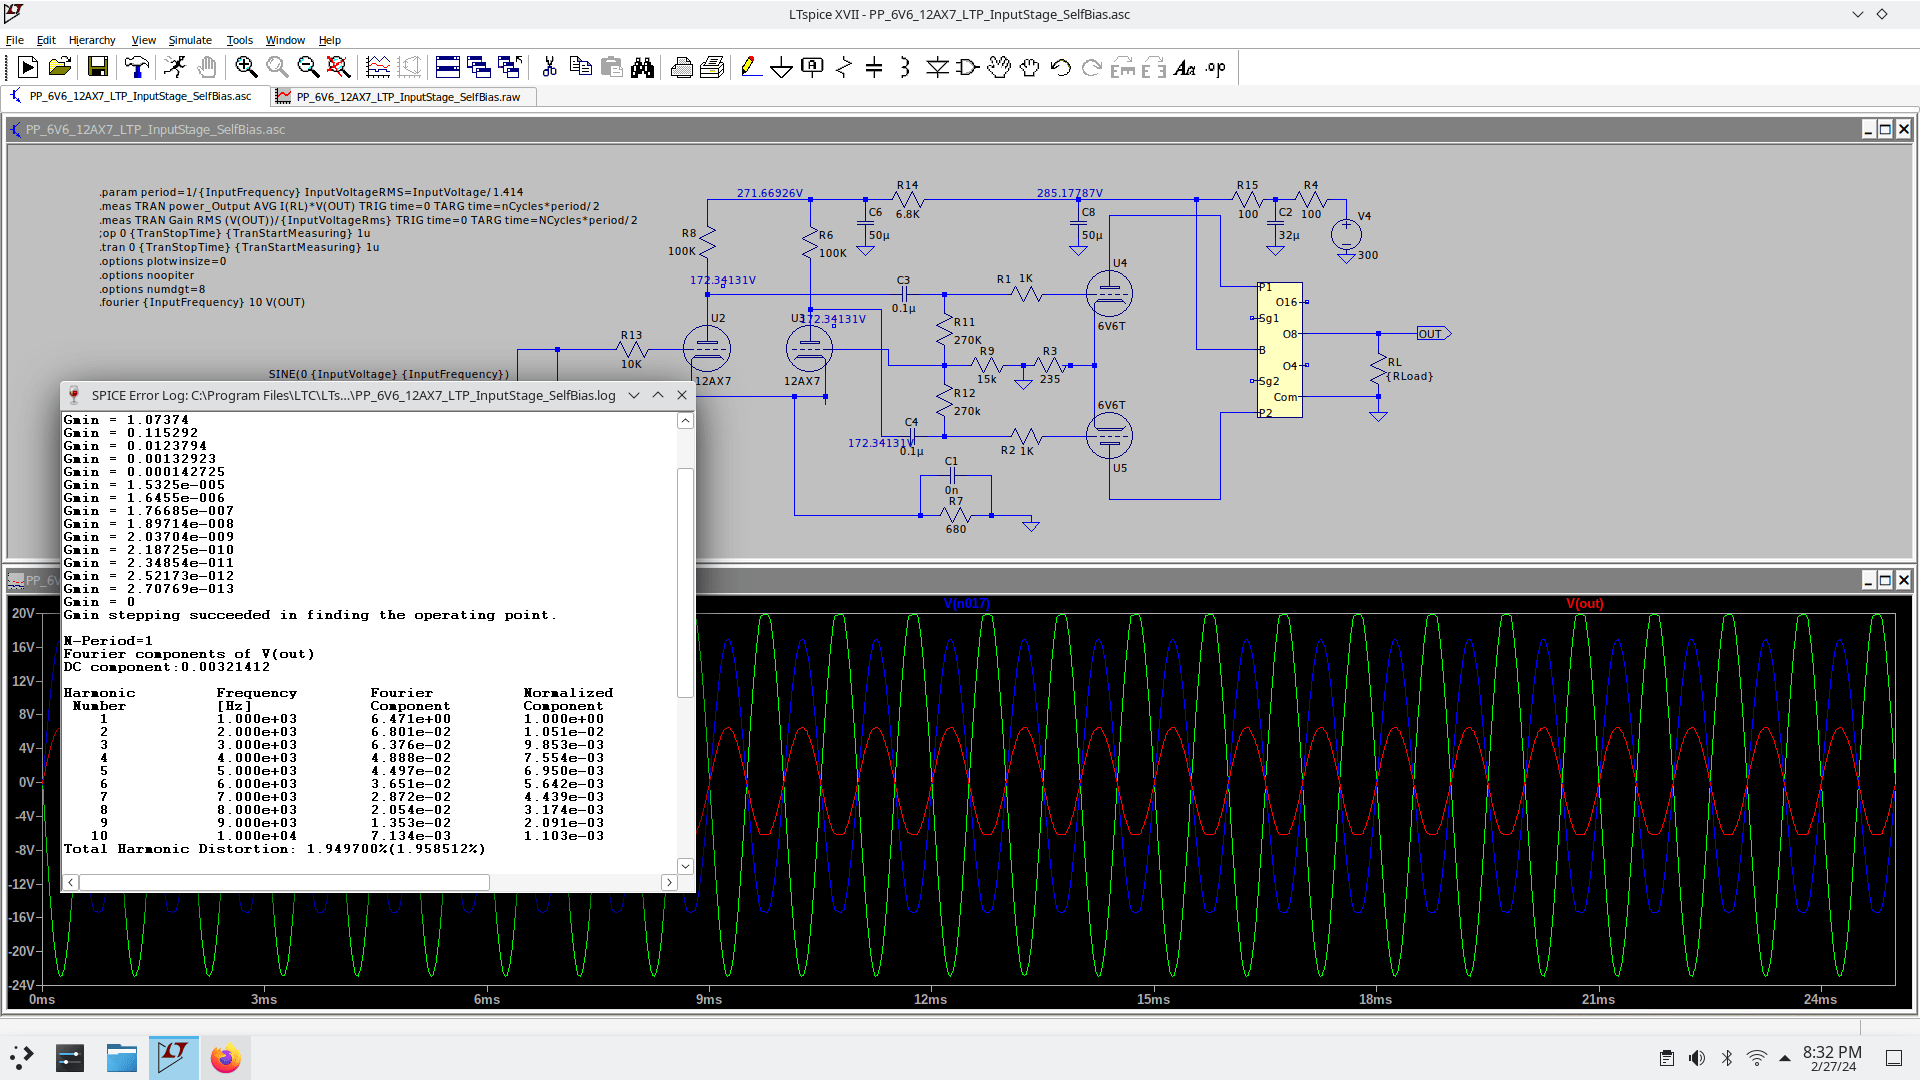Open the file manager from the taskbar
This screenshot has height=1080, width=1920.
pyautogui.click(x=122, y=1058)
